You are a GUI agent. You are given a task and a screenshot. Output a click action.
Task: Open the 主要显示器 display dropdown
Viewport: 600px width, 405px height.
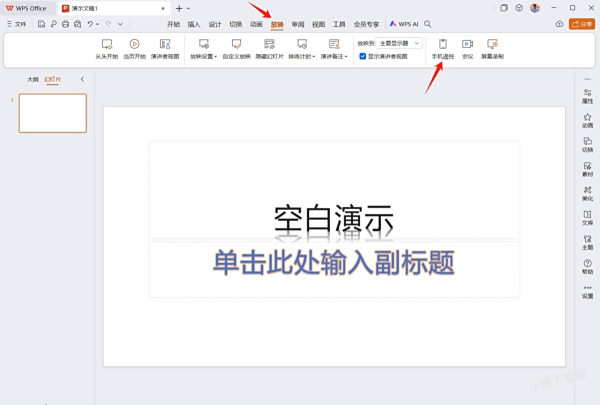coord(399,43)
